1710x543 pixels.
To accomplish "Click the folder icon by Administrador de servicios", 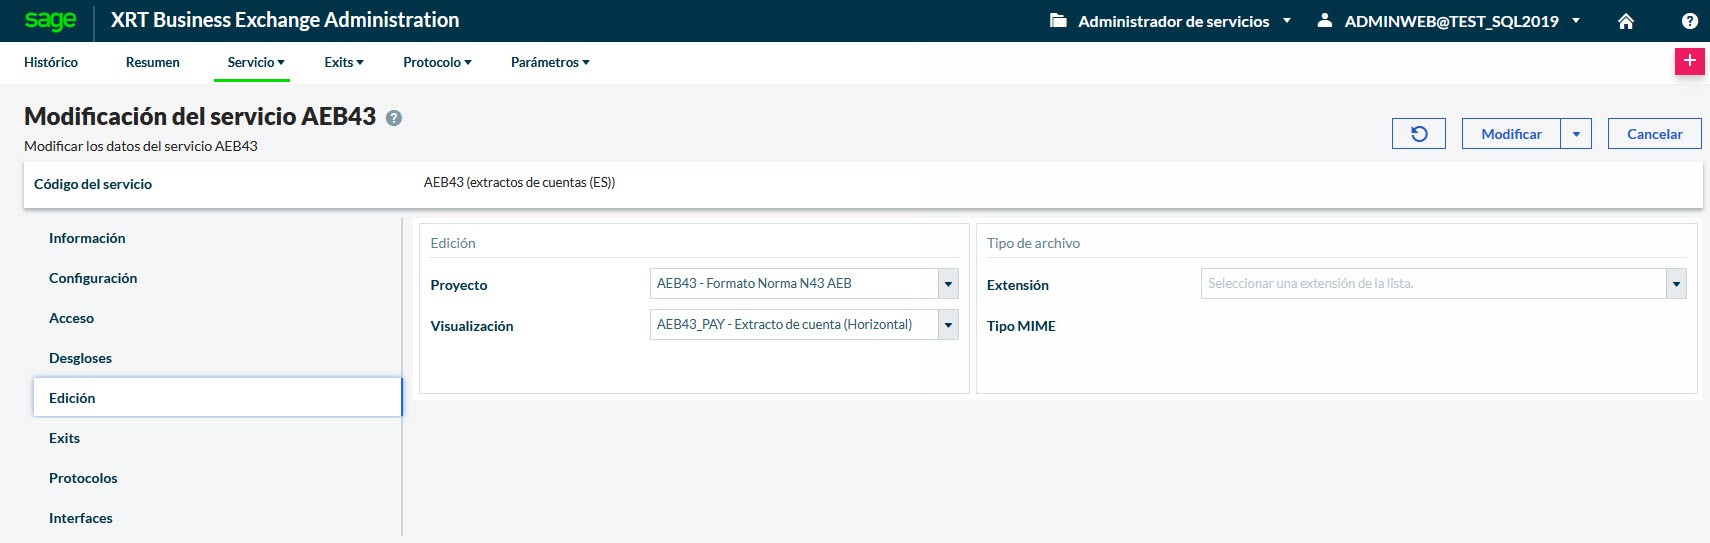I will [1058, 21].
